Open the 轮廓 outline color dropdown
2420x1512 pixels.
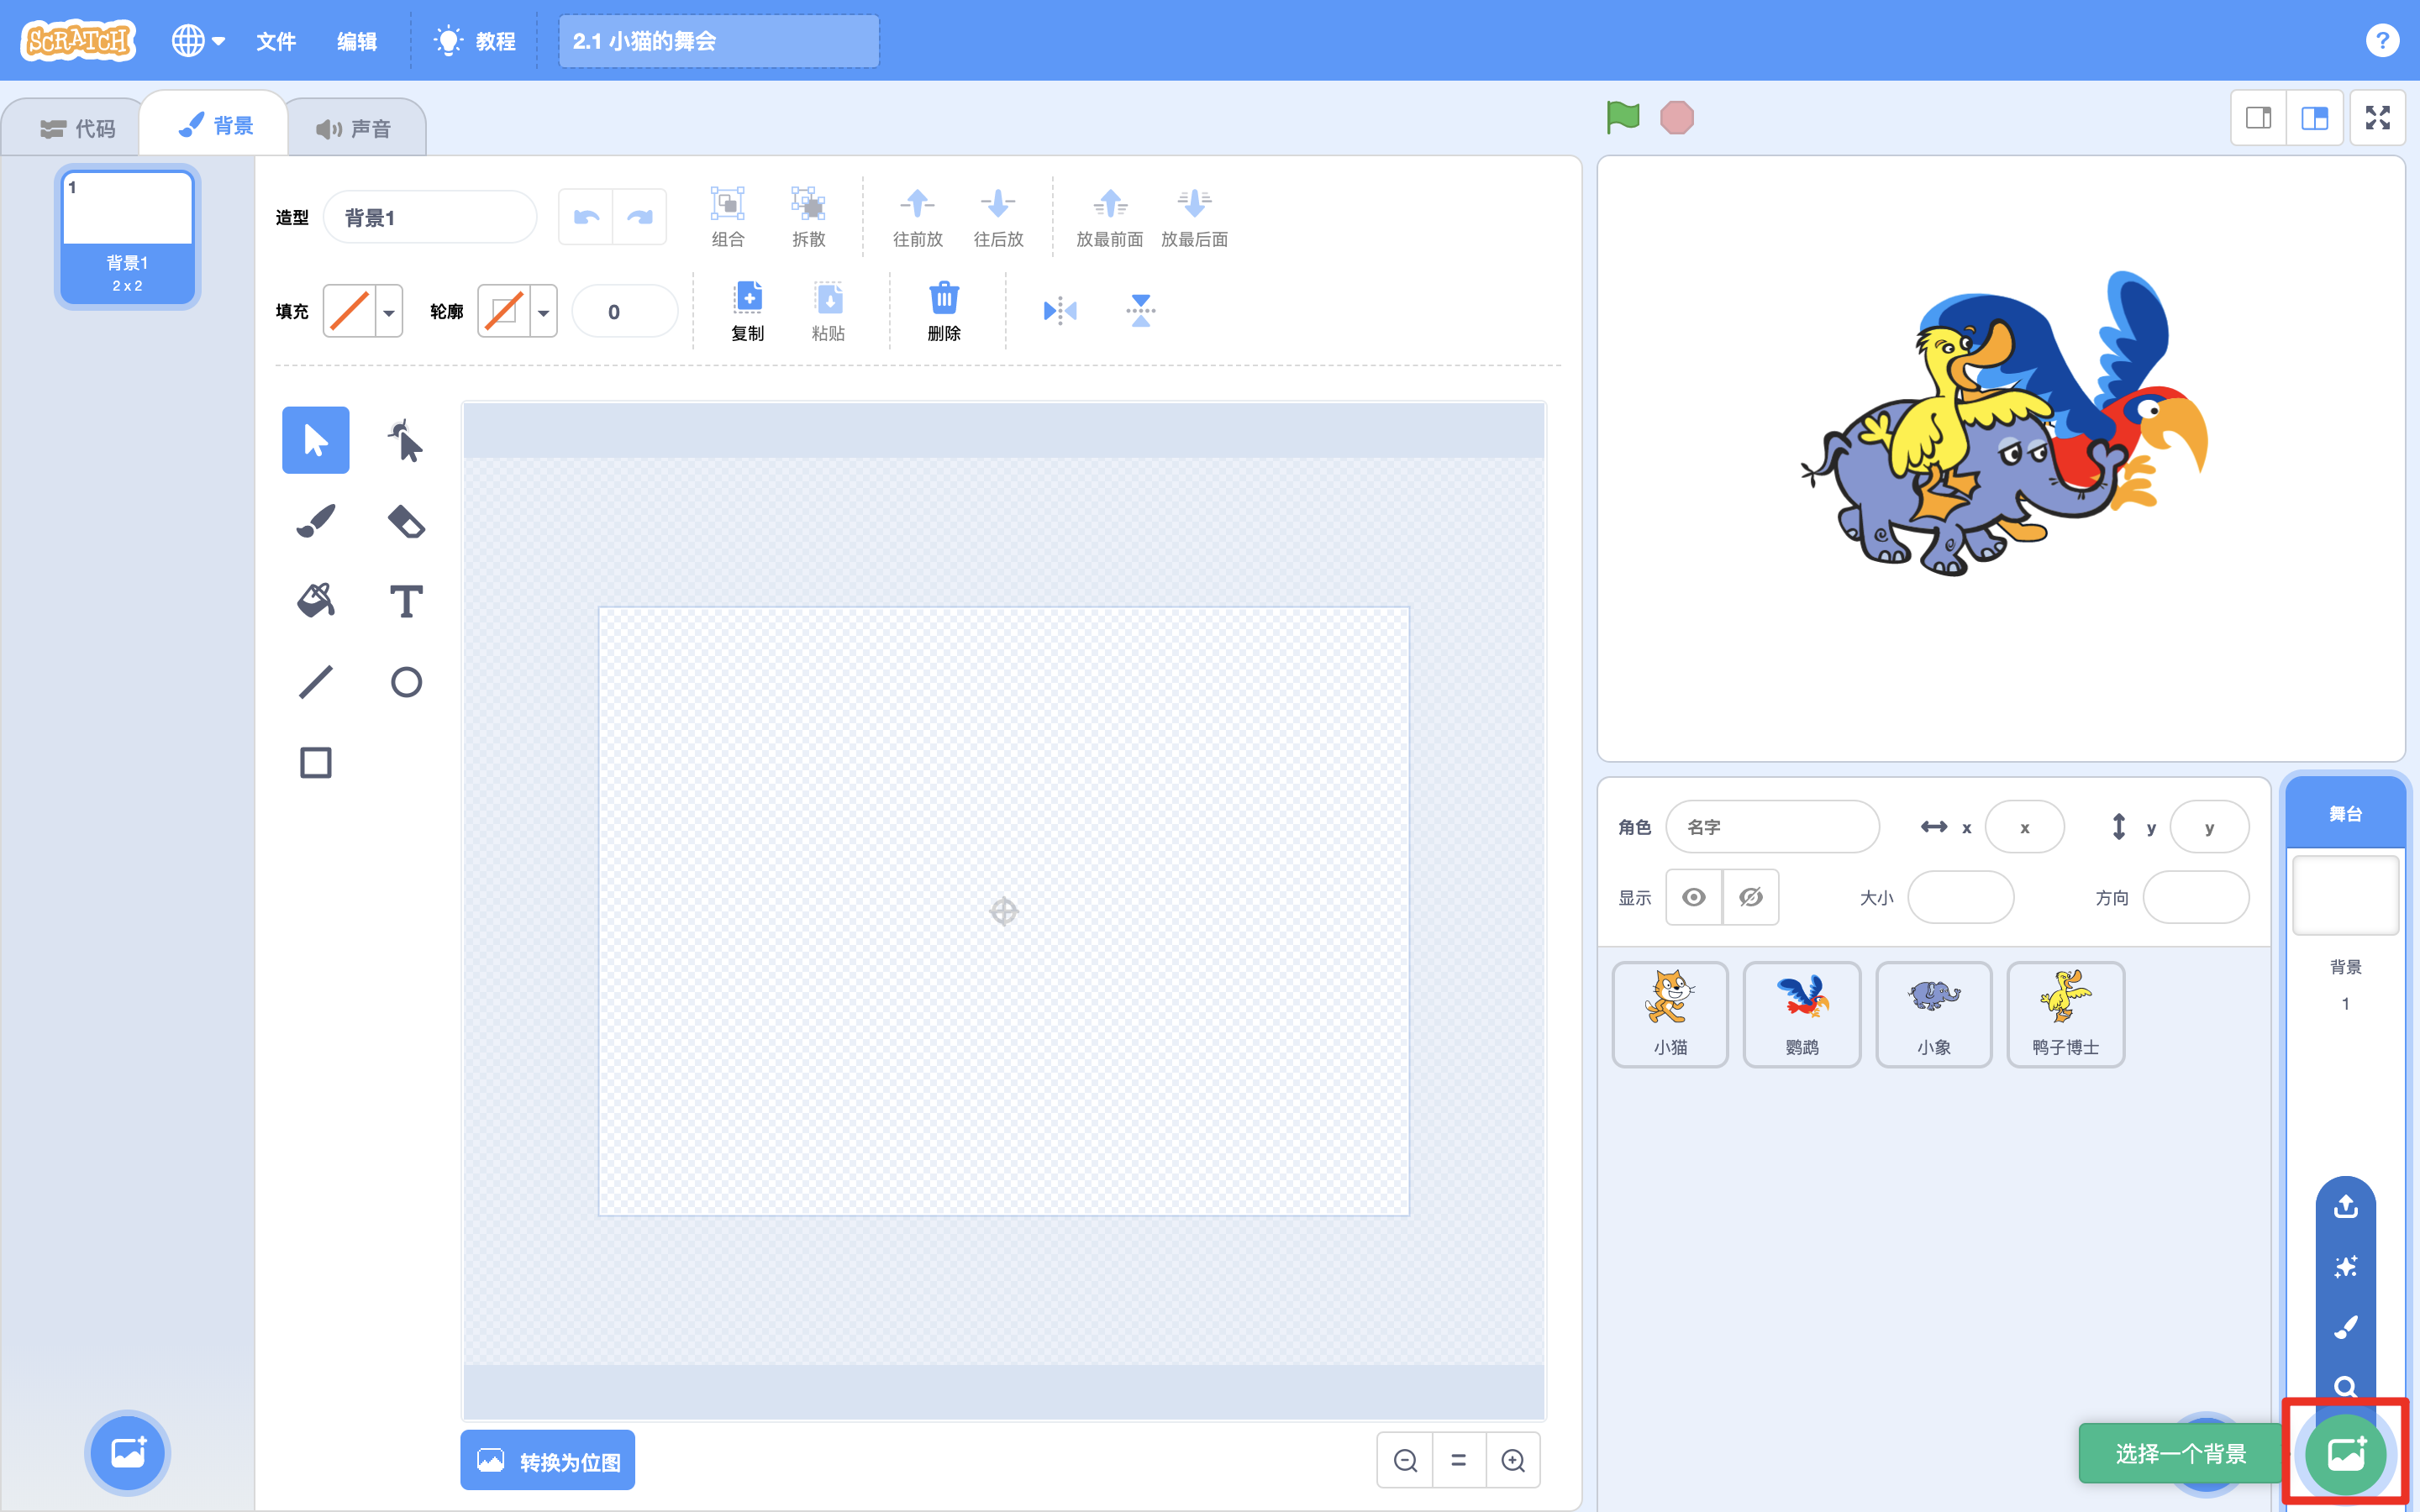pyautogui.click(x=517, y=311)
